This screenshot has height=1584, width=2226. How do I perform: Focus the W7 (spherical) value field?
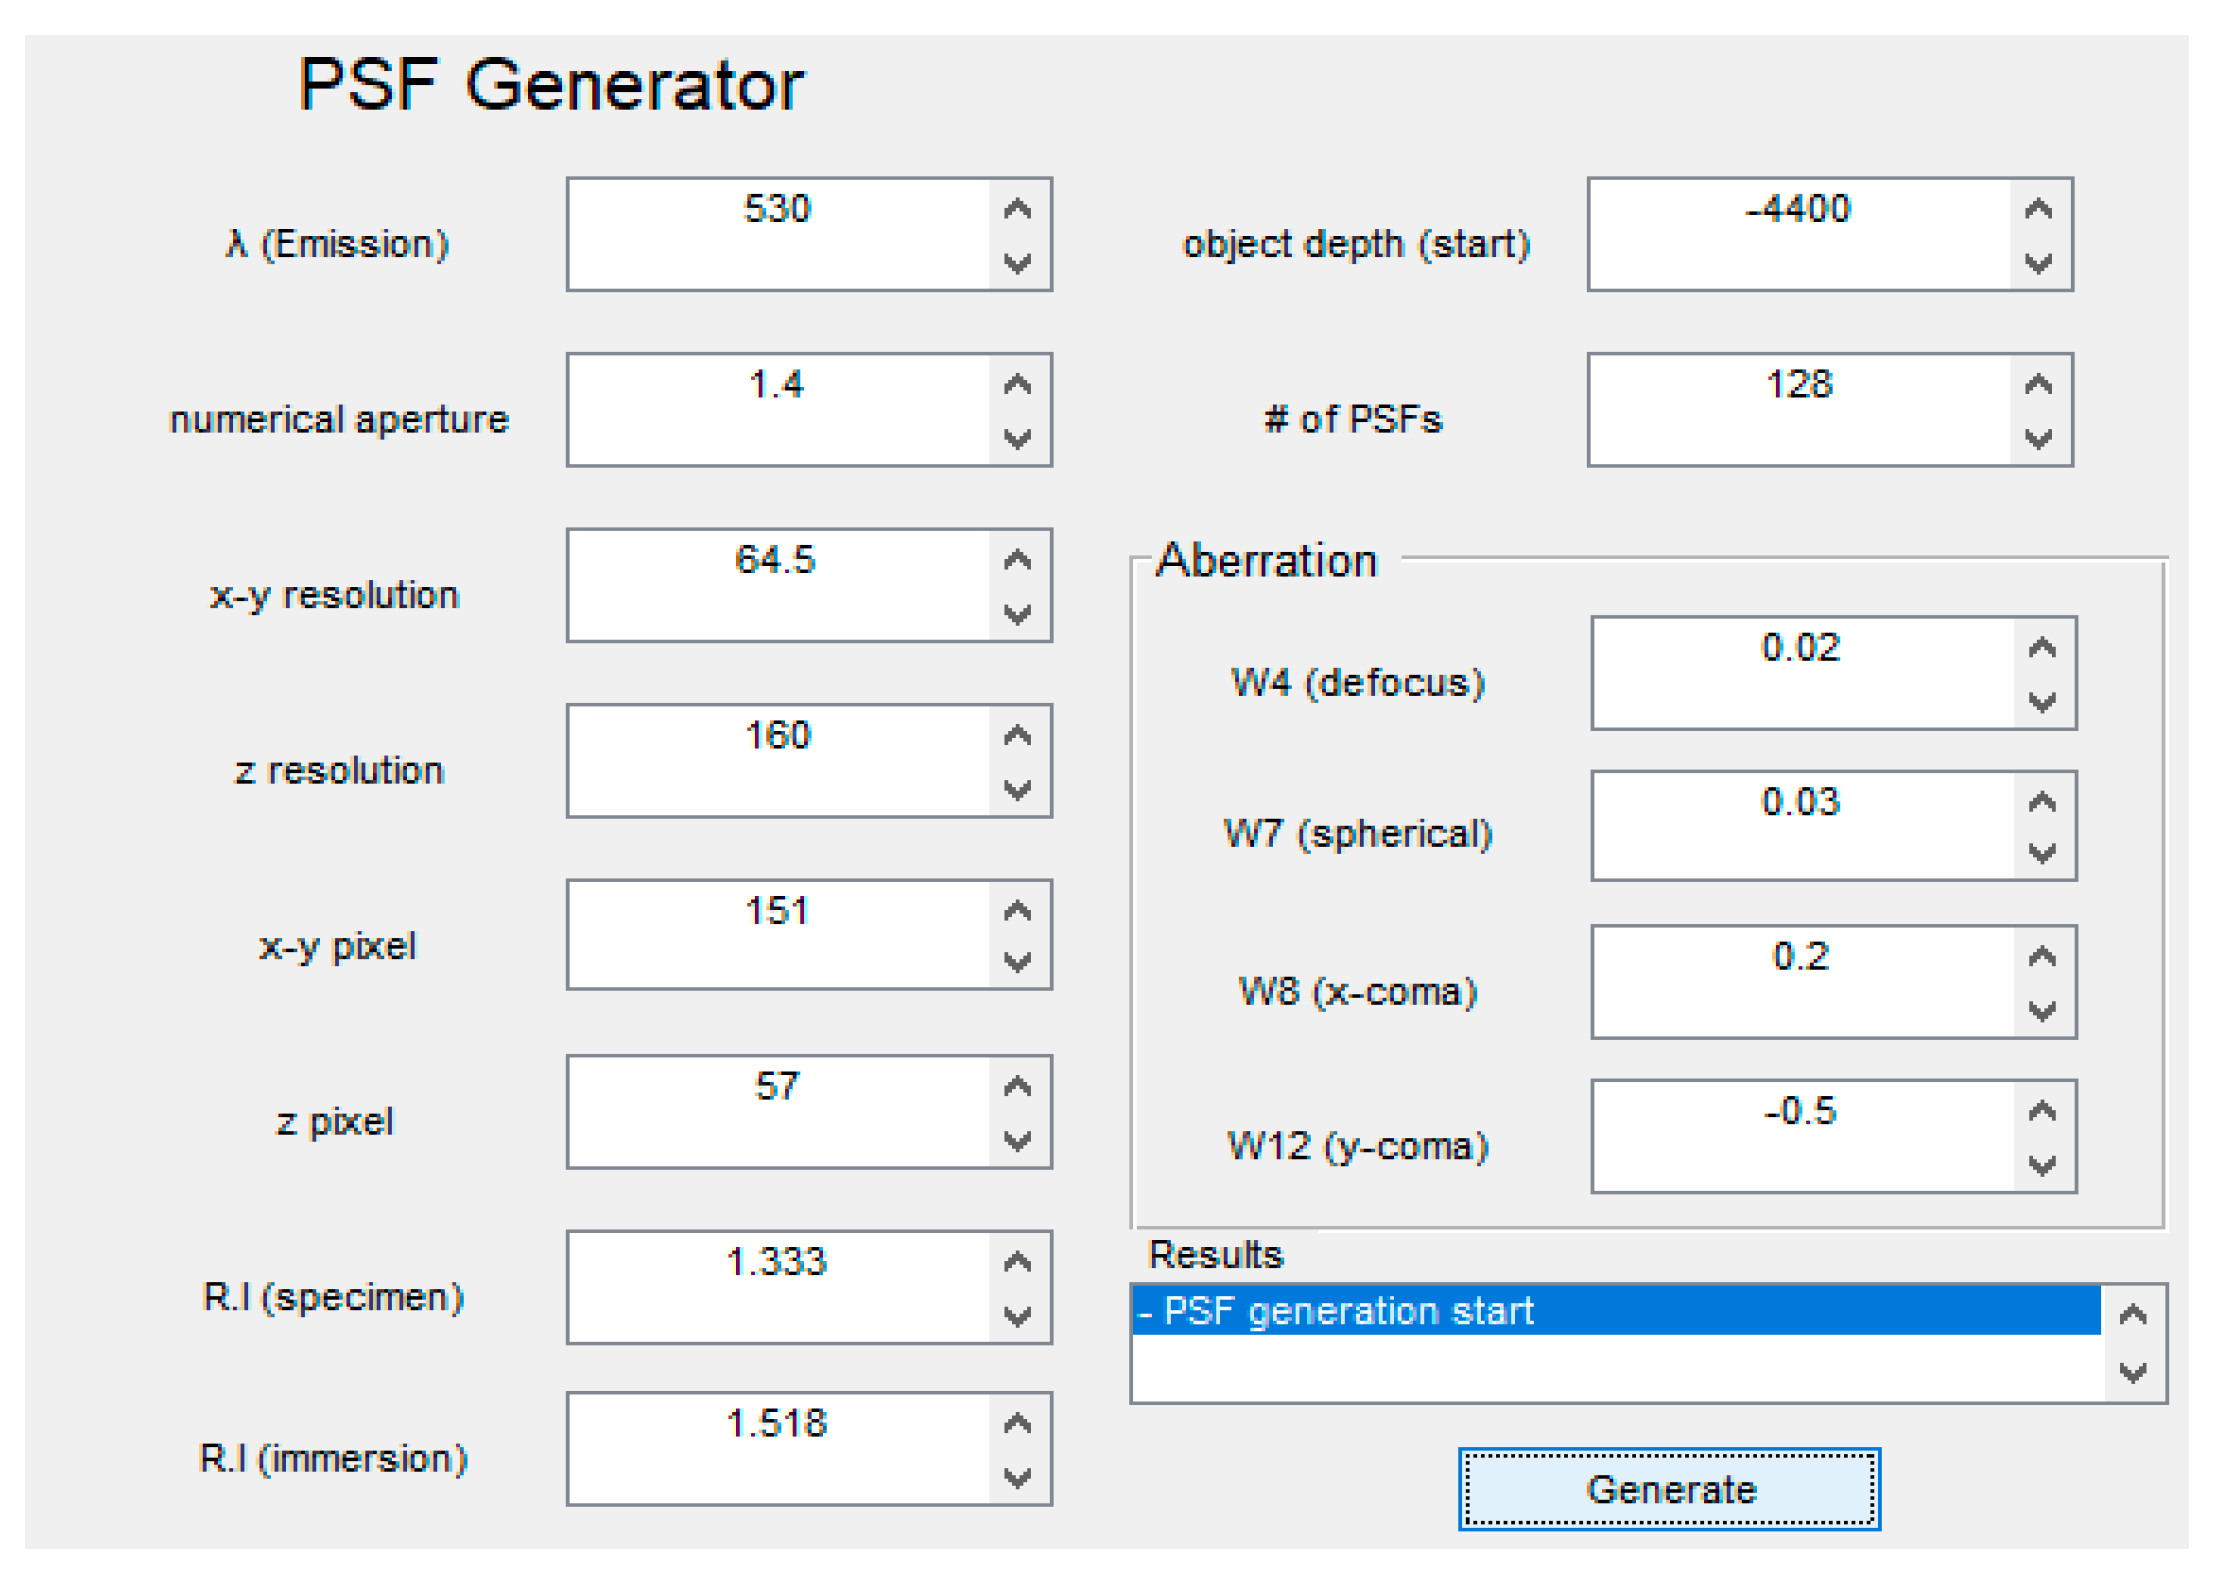click(1802, 825)
